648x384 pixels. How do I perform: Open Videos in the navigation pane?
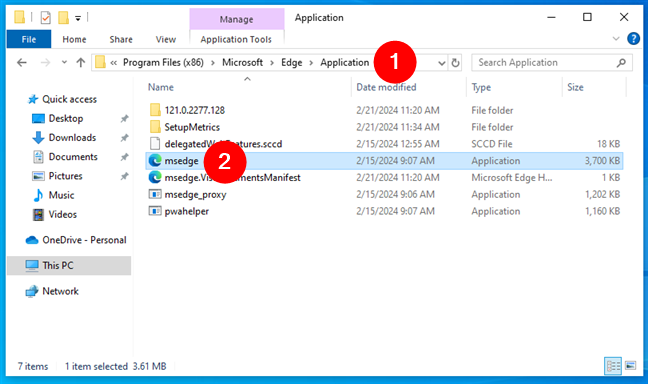coord(62,215)
